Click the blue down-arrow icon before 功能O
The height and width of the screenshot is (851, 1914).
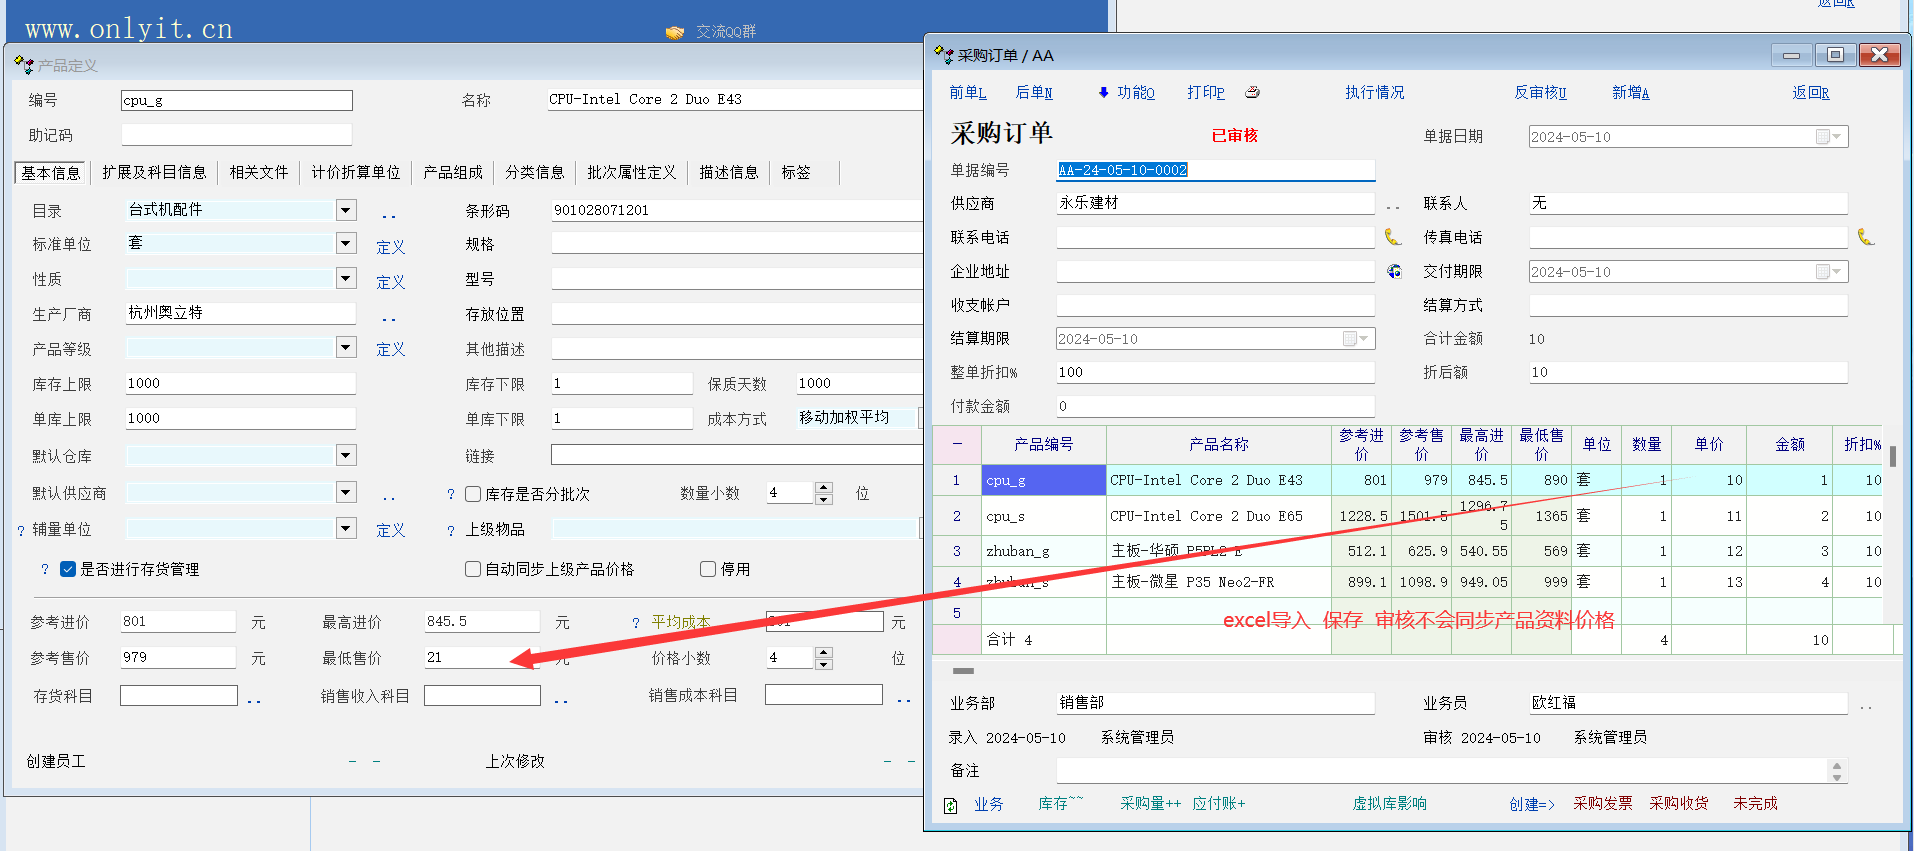point(1103,93)
